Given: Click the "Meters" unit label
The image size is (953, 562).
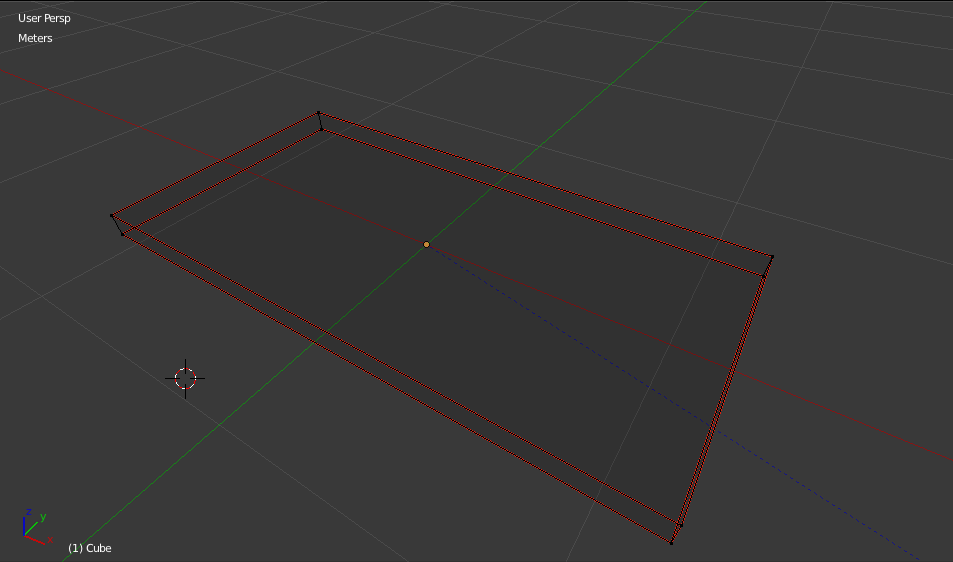Looking at the screenshot, I should tap(35, 38).
